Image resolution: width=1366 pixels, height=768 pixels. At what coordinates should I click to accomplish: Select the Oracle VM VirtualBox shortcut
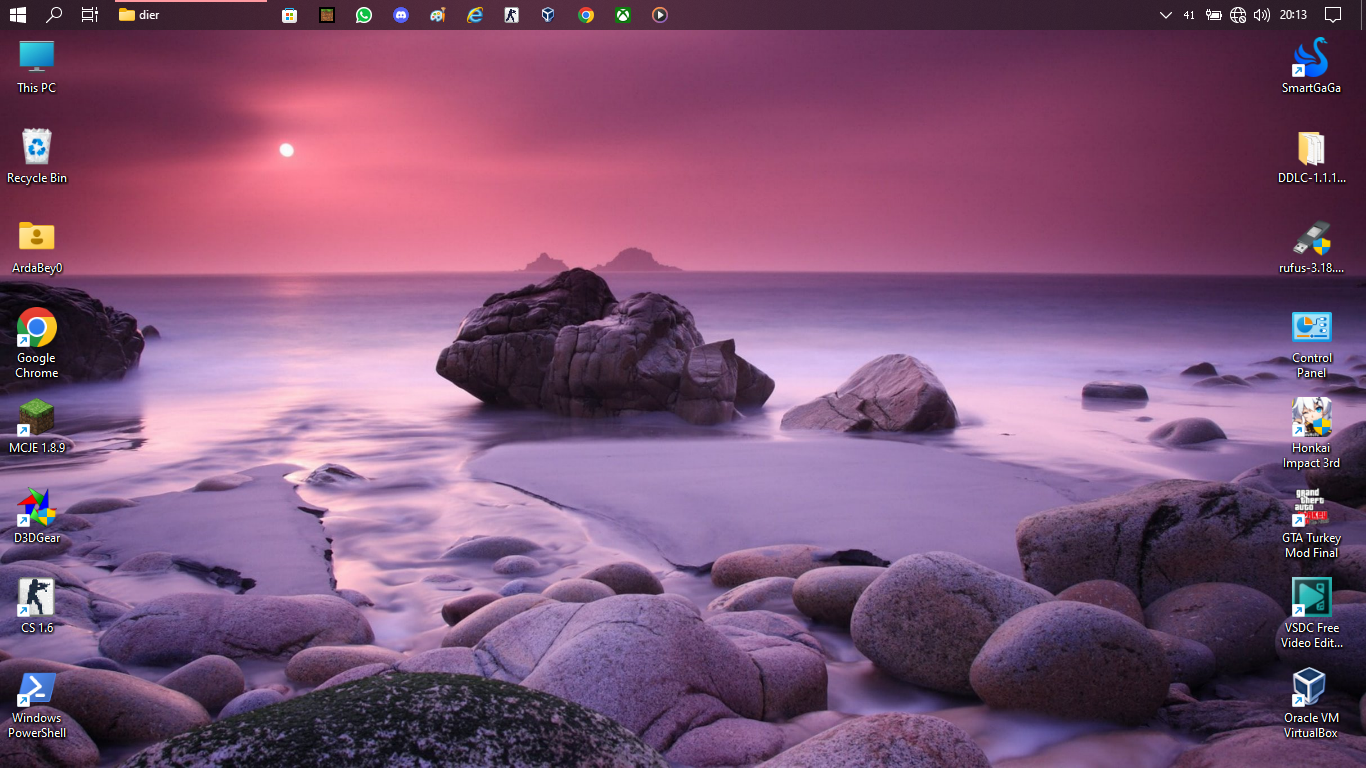pos(1311,700)
